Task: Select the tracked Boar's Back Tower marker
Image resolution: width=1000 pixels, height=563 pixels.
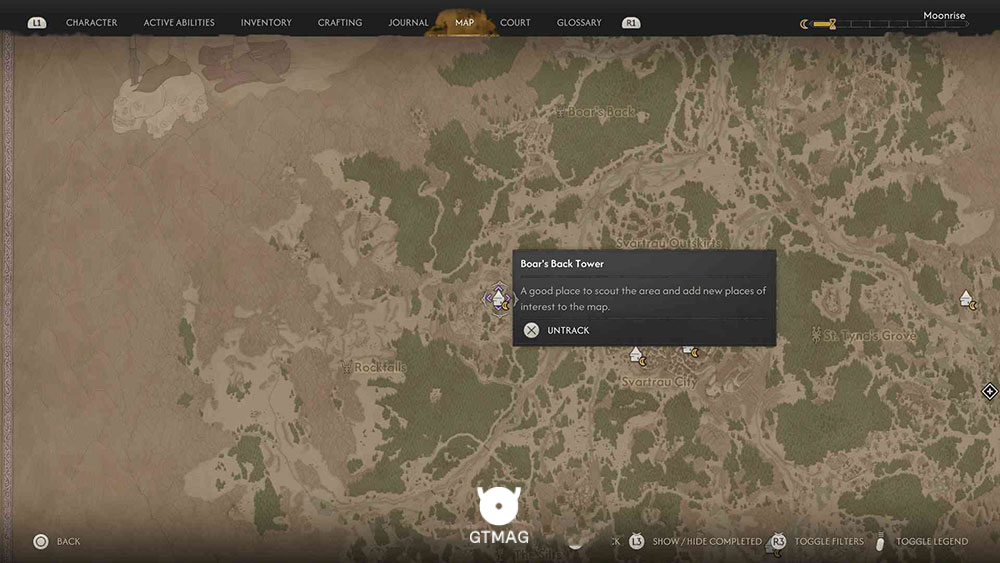Action: point(499,298)
